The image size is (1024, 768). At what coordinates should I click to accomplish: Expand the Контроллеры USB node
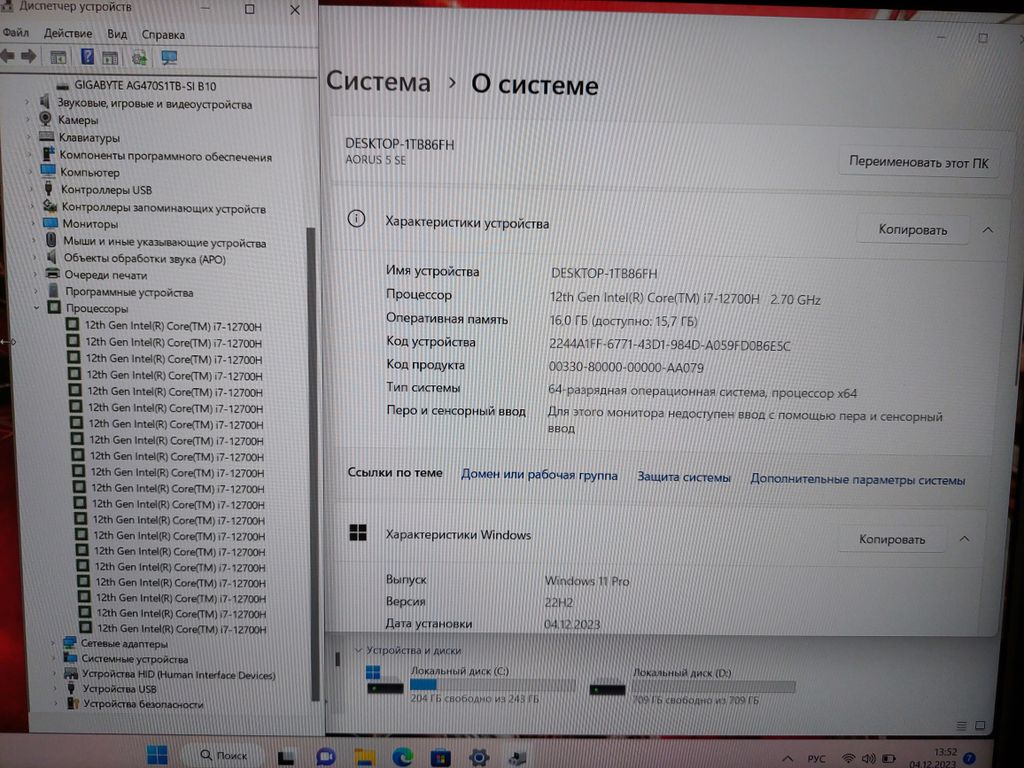click(x=35, y=190)
